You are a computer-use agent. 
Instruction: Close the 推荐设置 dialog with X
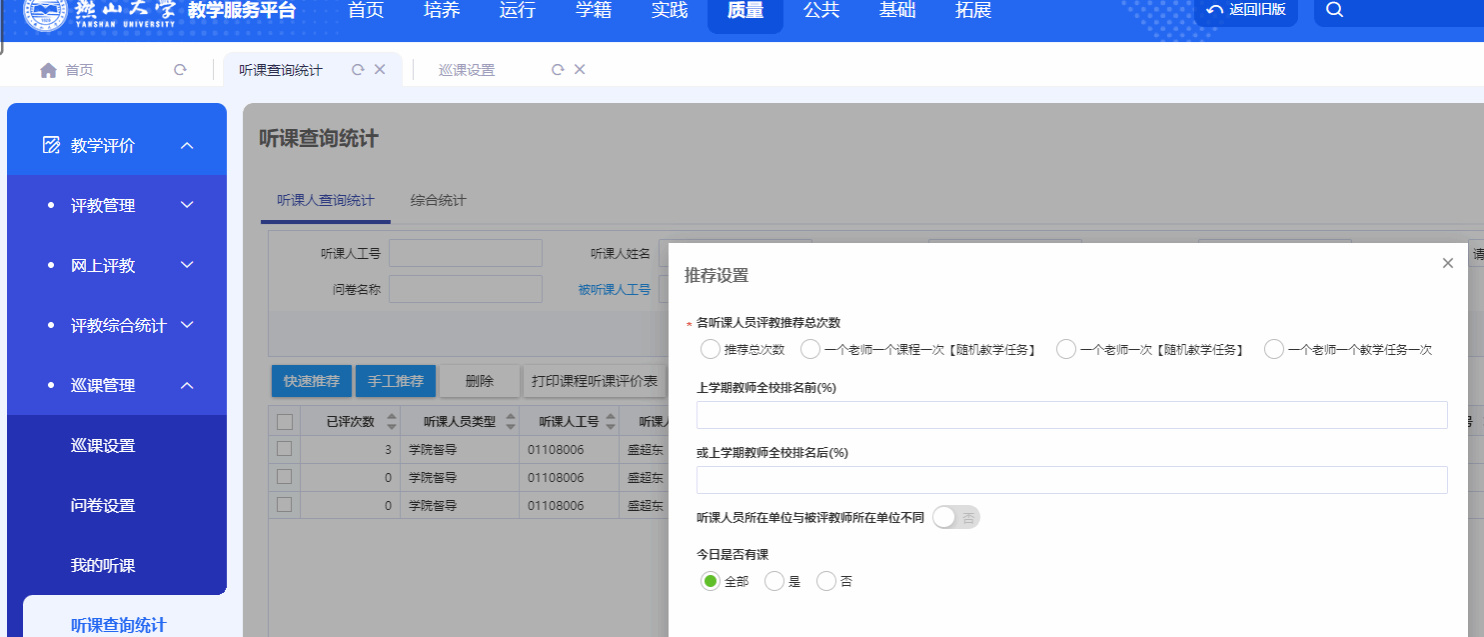(x=1447, y=264)
